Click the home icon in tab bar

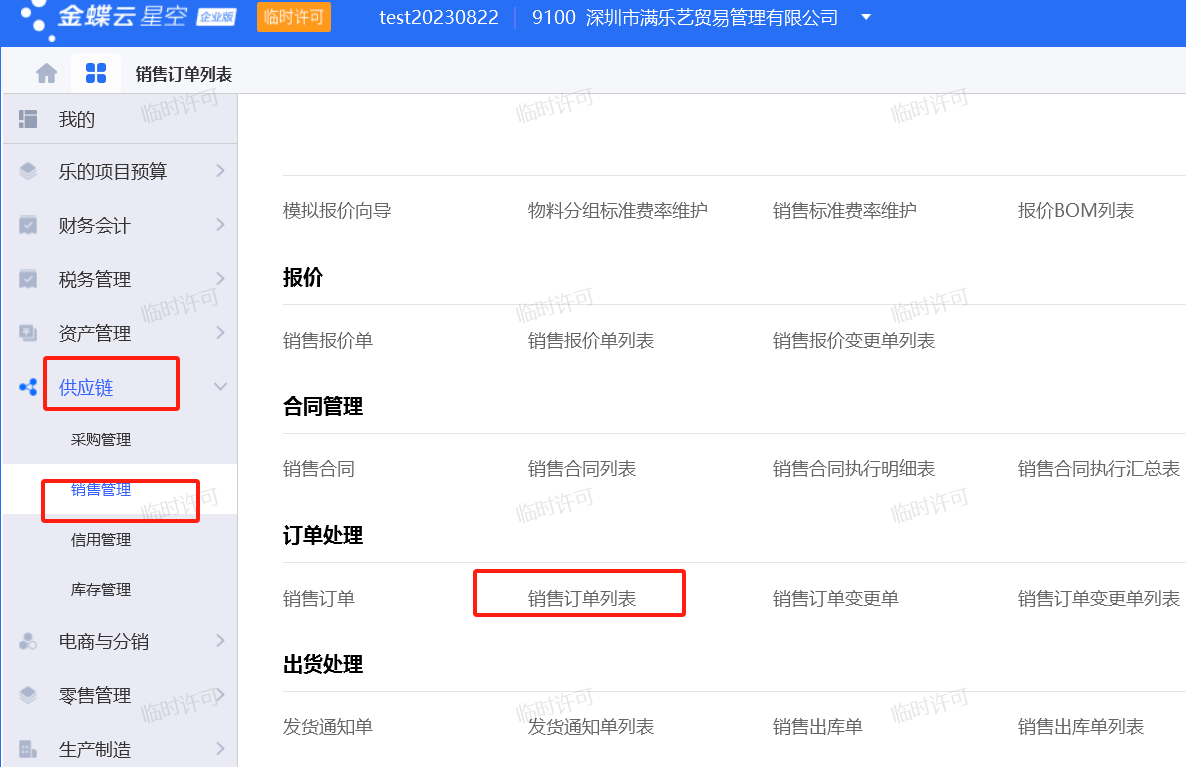[46, 73]
